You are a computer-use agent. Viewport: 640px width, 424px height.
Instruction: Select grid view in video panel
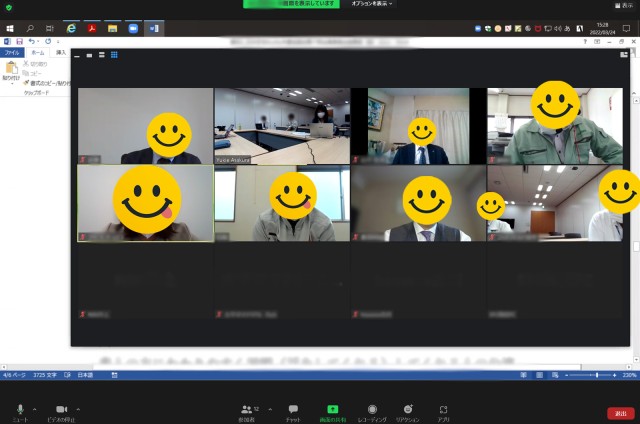(x=114, y=55)
